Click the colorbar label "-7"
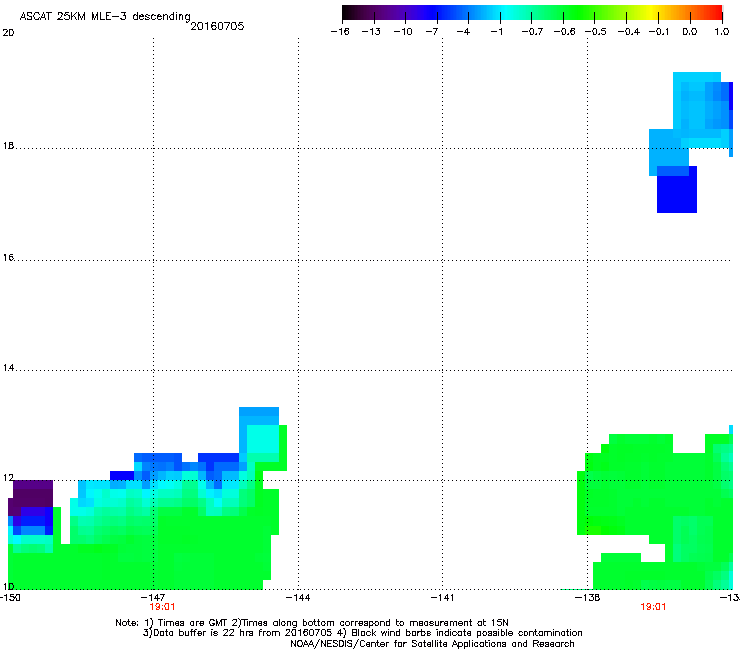Image resolution: width=740 pixels, height=650 pixels. [432, 32]
